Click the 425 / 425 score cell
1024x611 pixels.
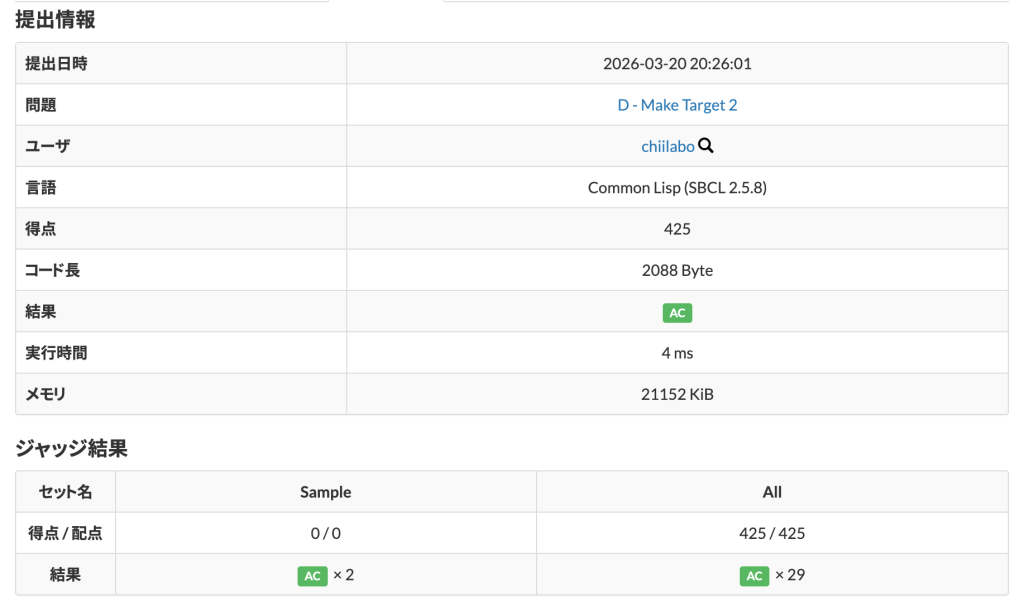pyautogui.click(x=772, y=533)
